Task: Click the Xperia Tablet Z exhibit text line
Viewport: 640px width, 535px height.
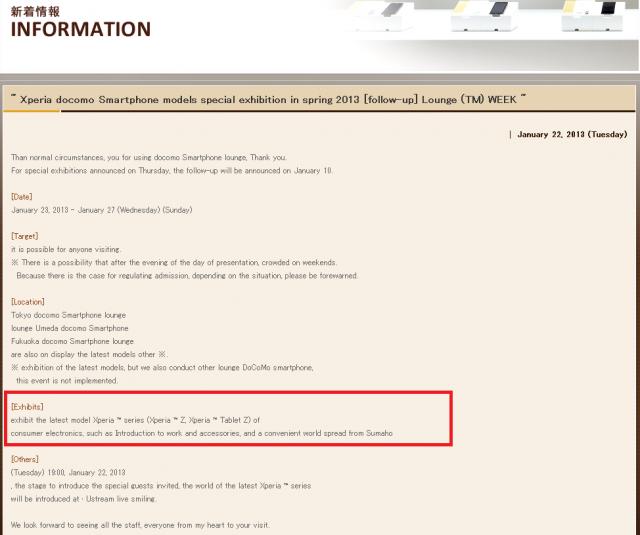Action: tap(135, 420)
